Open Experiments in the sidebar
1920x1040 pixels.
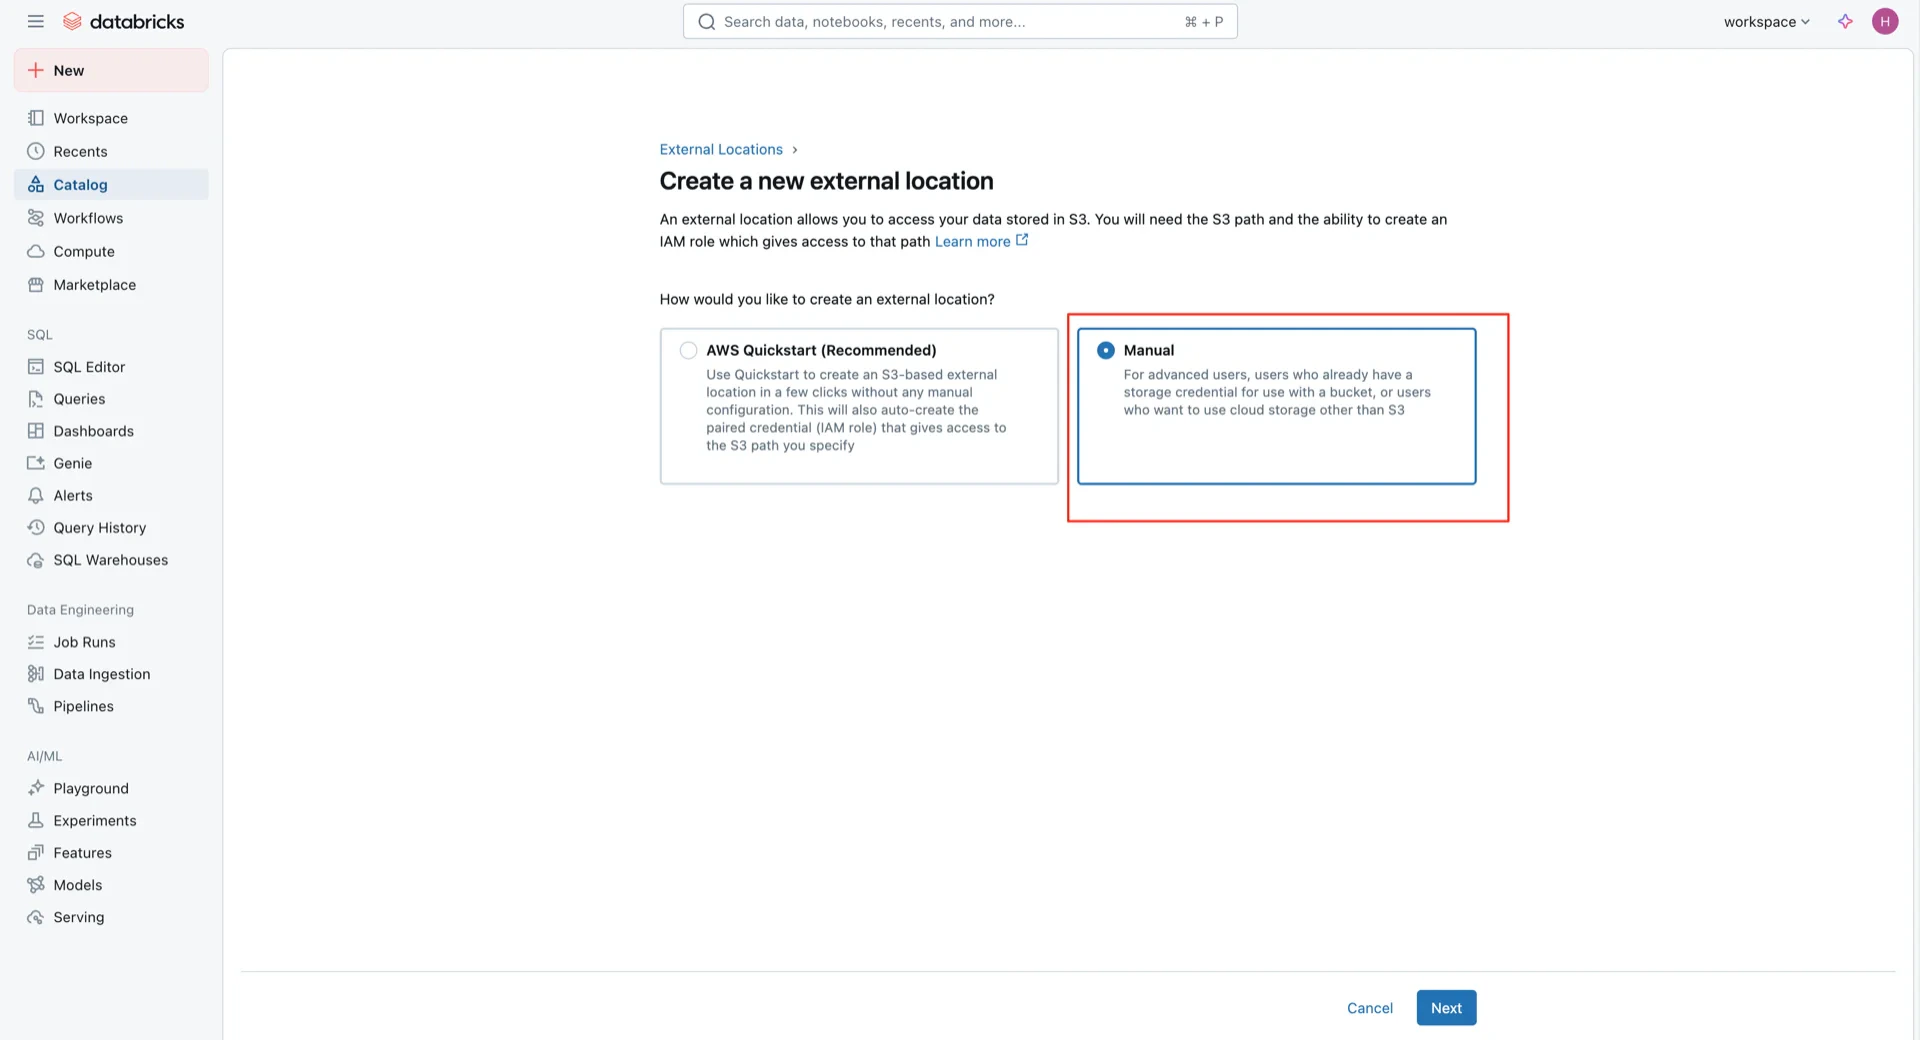(111, 820)
